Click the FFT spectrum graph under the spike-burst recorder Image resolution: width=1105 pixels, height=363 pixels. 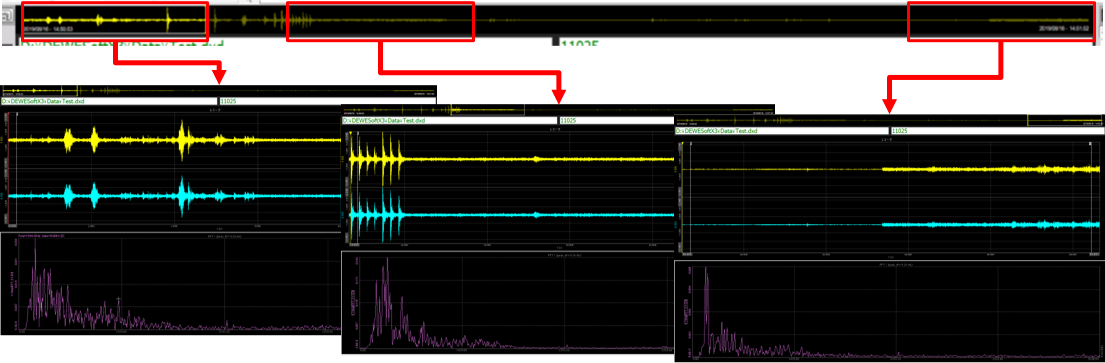click(x=507, y=302)
